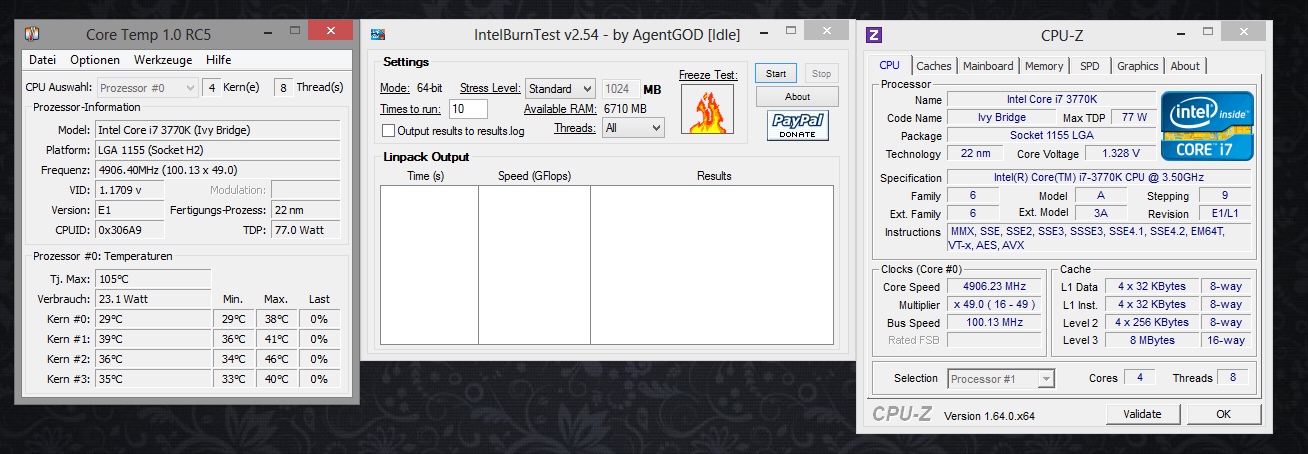This screenshot has height=454, width=1308.
Task: Click the TDP value 77.0 Watt in Core Temp
Action: coord(305,230)
